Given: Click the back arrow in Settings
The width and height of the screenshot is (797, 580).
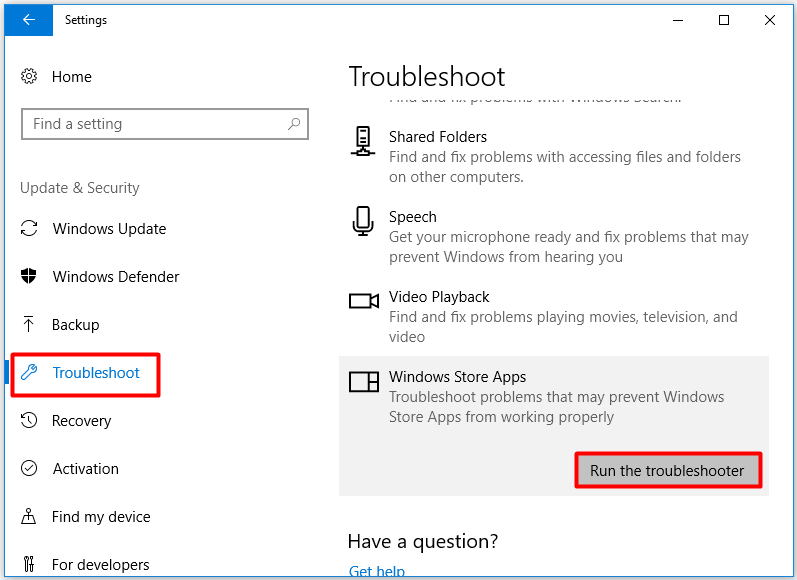Looking at the screenshot, I should (x=29, y=20).
